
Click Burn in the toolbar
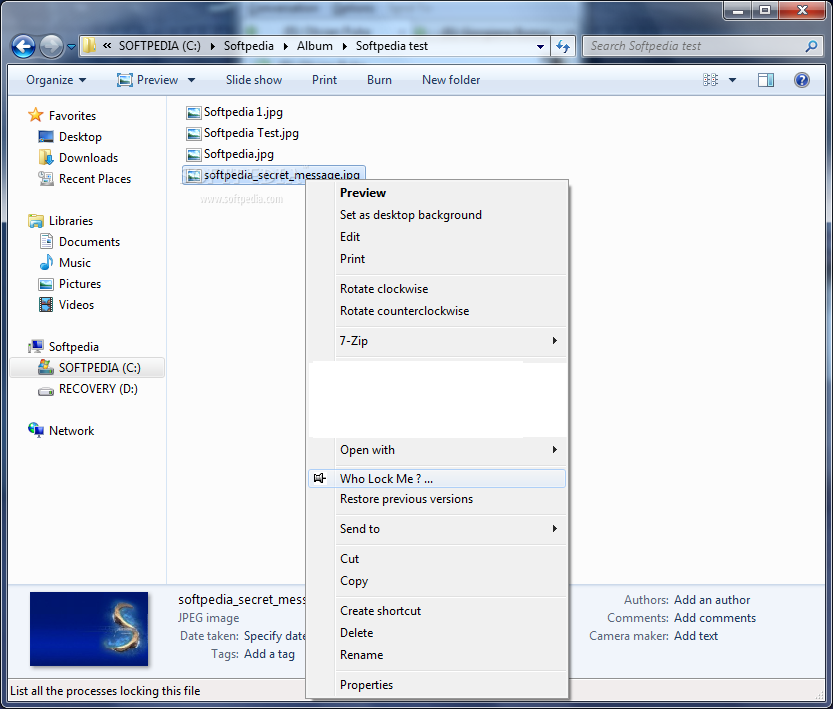[x=379, y=80]
